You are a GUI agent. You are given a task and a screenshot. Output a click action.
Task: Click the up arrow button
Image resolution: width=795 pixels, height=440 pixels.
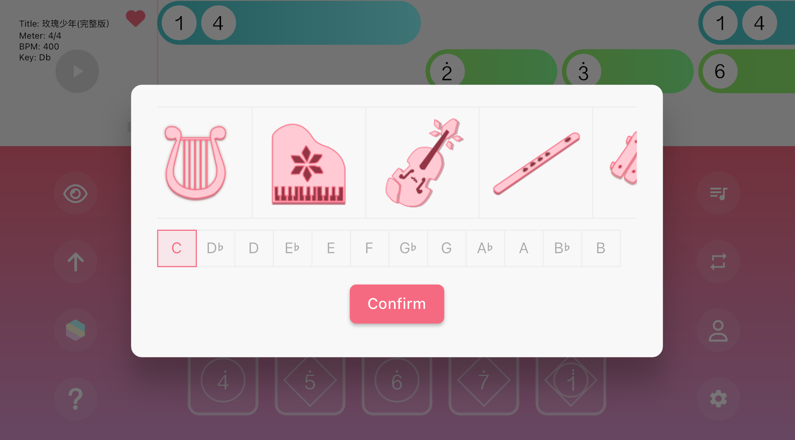point(76,262)
